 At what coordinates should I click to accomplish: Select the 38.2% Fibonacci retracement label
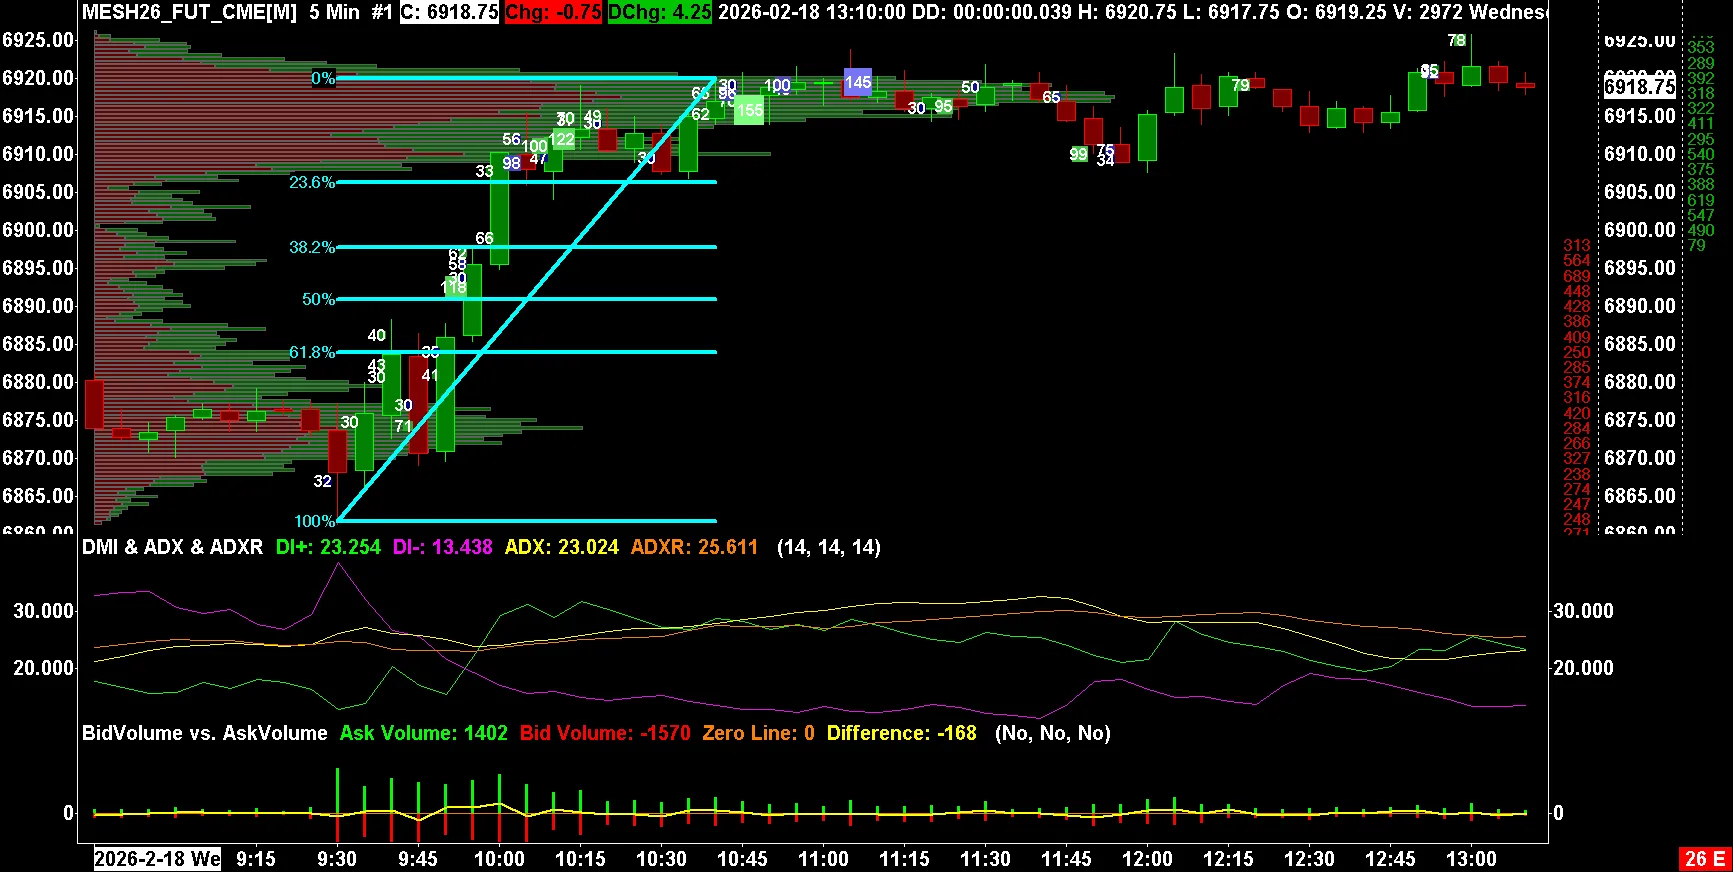(x=312, y=247)
